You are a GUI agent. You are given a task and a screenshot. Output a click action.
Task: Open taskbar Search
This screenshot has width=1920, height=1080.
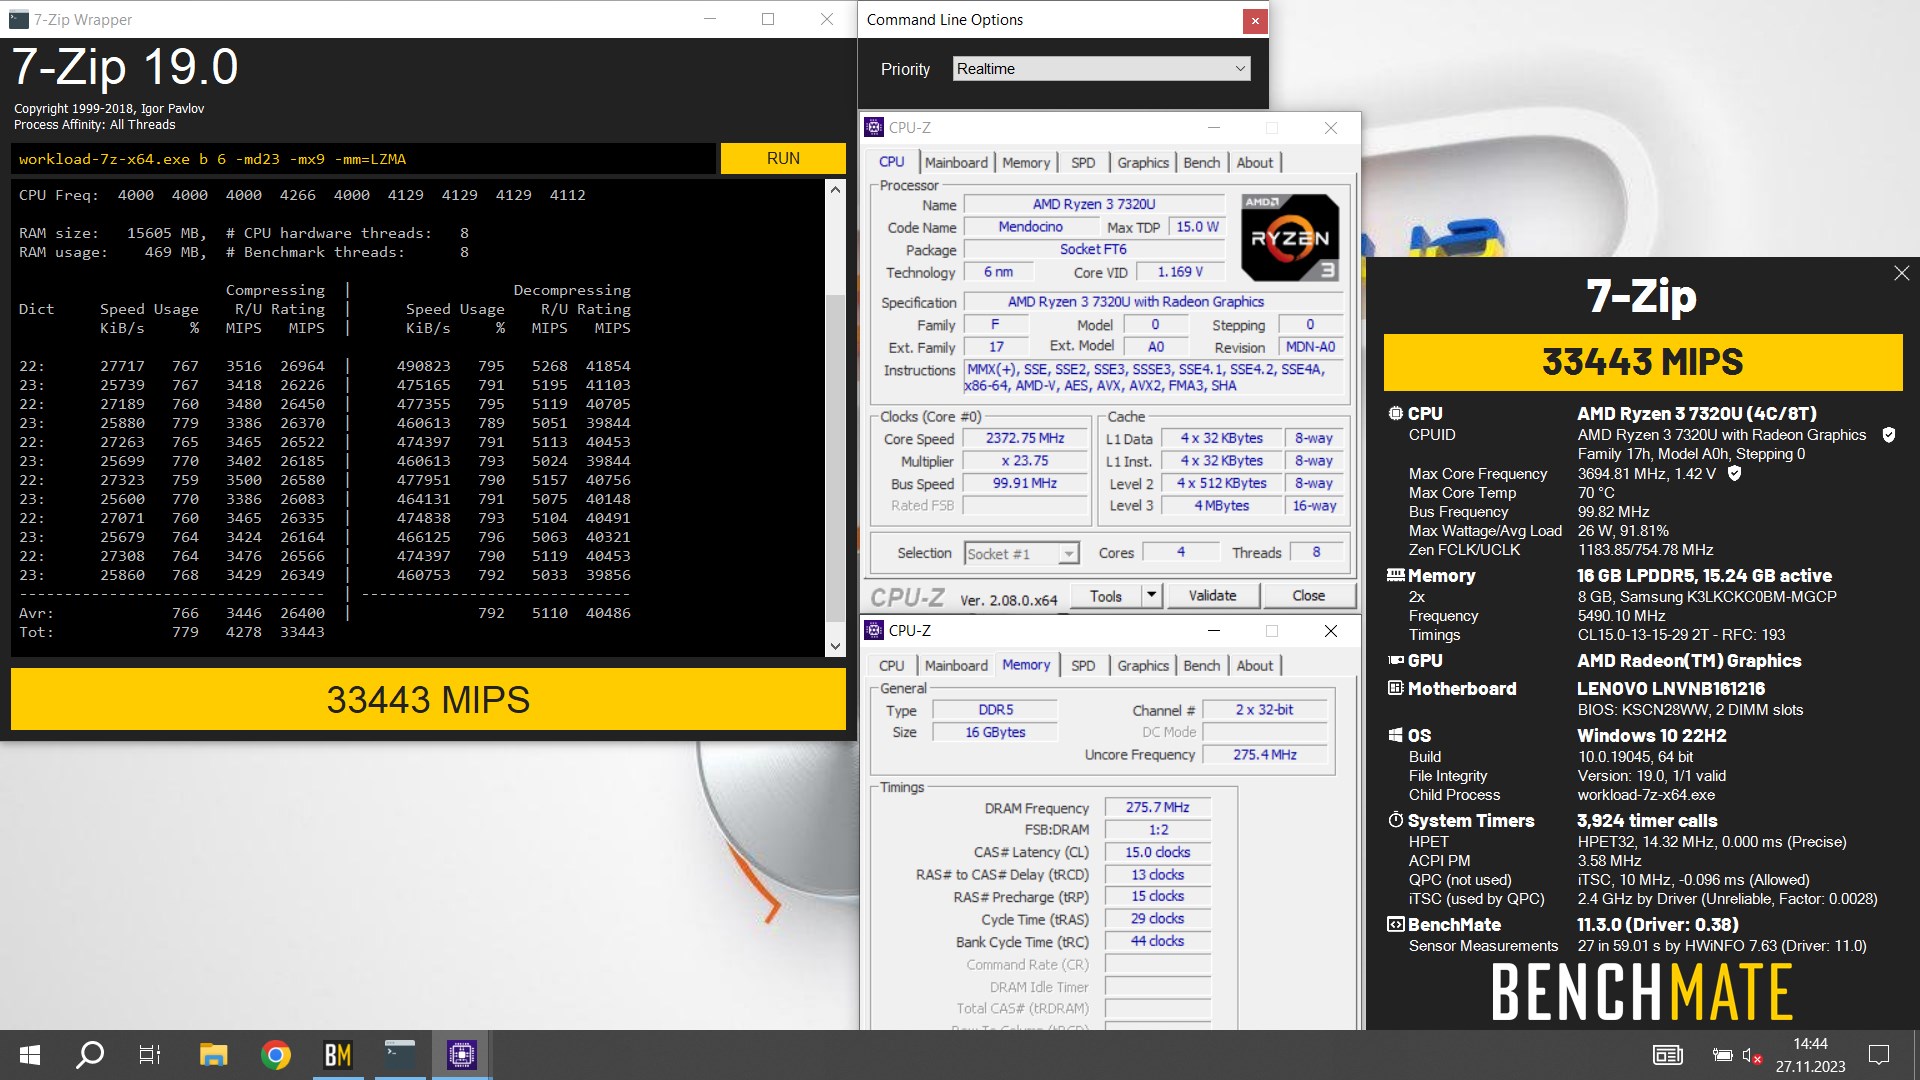[x=90, y=1055]
